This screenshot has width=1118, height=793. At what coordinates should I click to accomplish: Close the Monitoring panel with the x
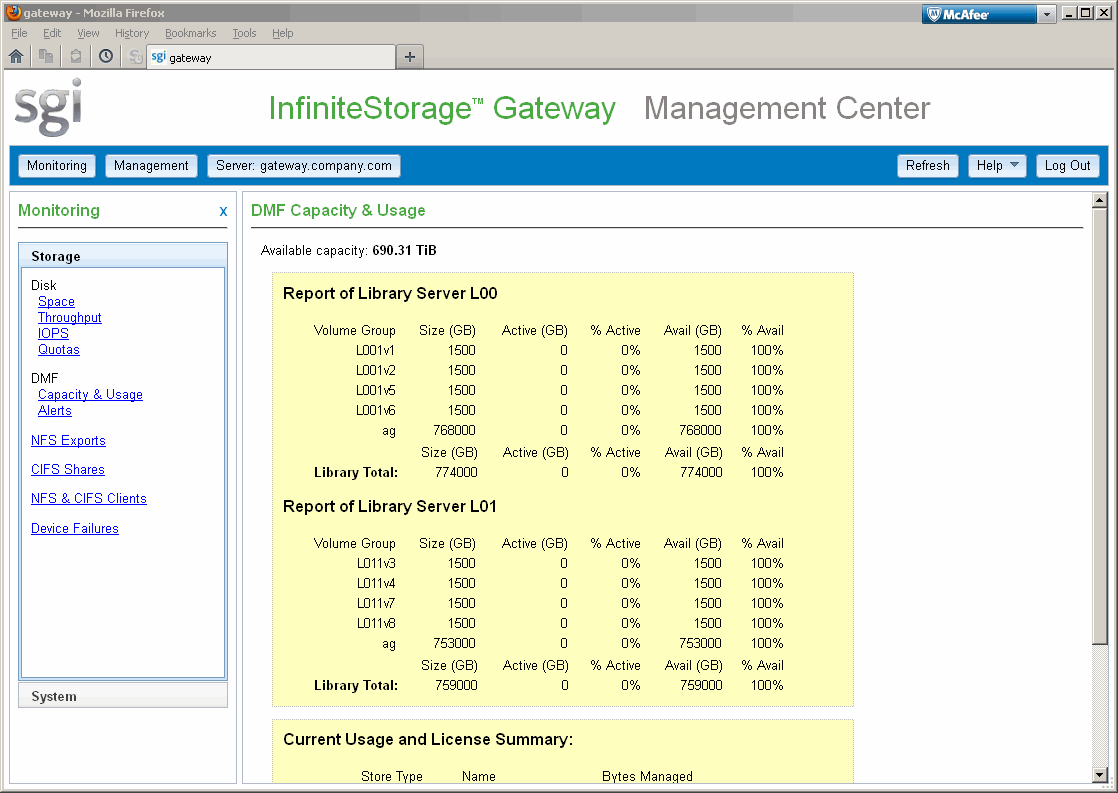[x=223, y=211]
